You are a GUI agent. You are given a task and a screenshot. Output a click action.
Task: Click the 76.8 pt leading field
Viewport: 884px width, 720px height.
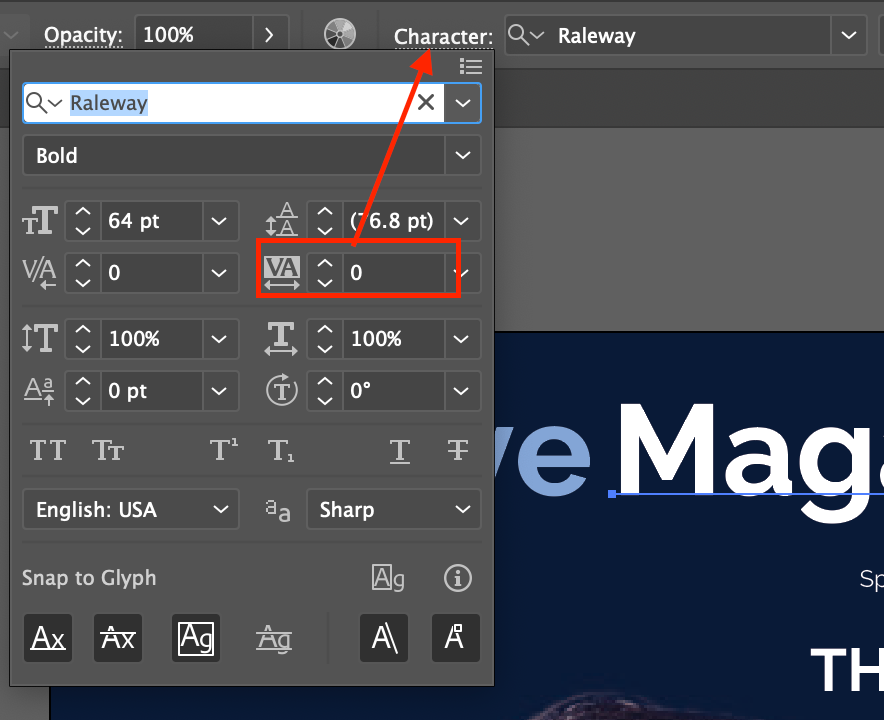tap(393, 220)
